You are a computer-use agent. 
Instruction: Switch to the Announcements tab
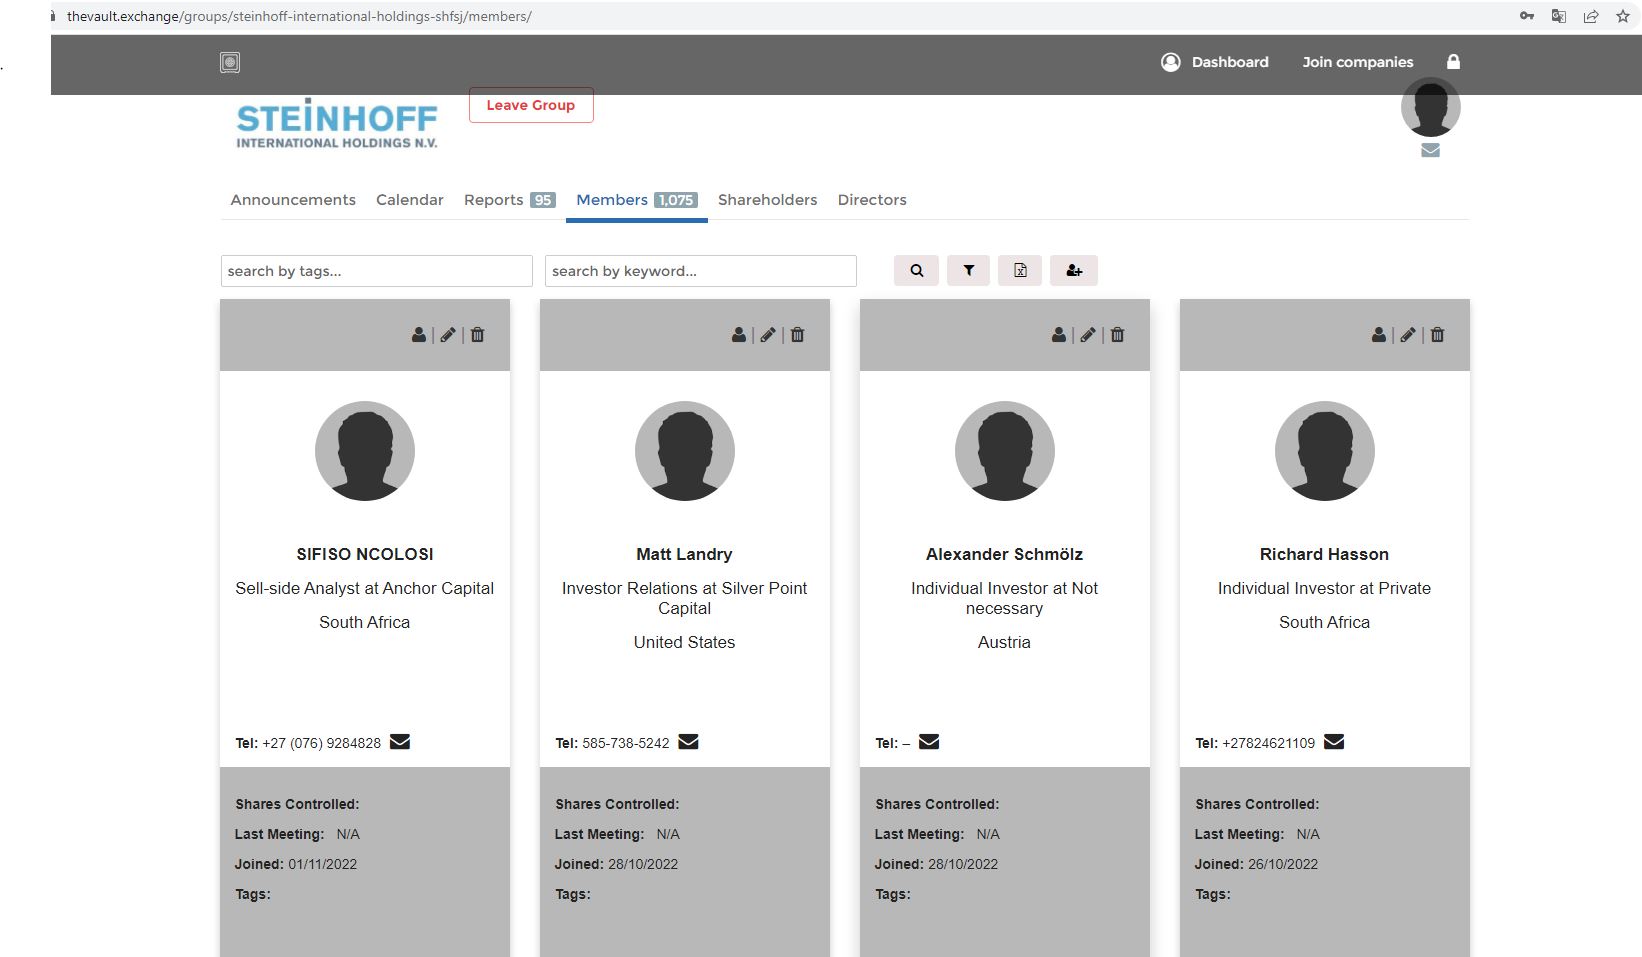pos(292,200)
